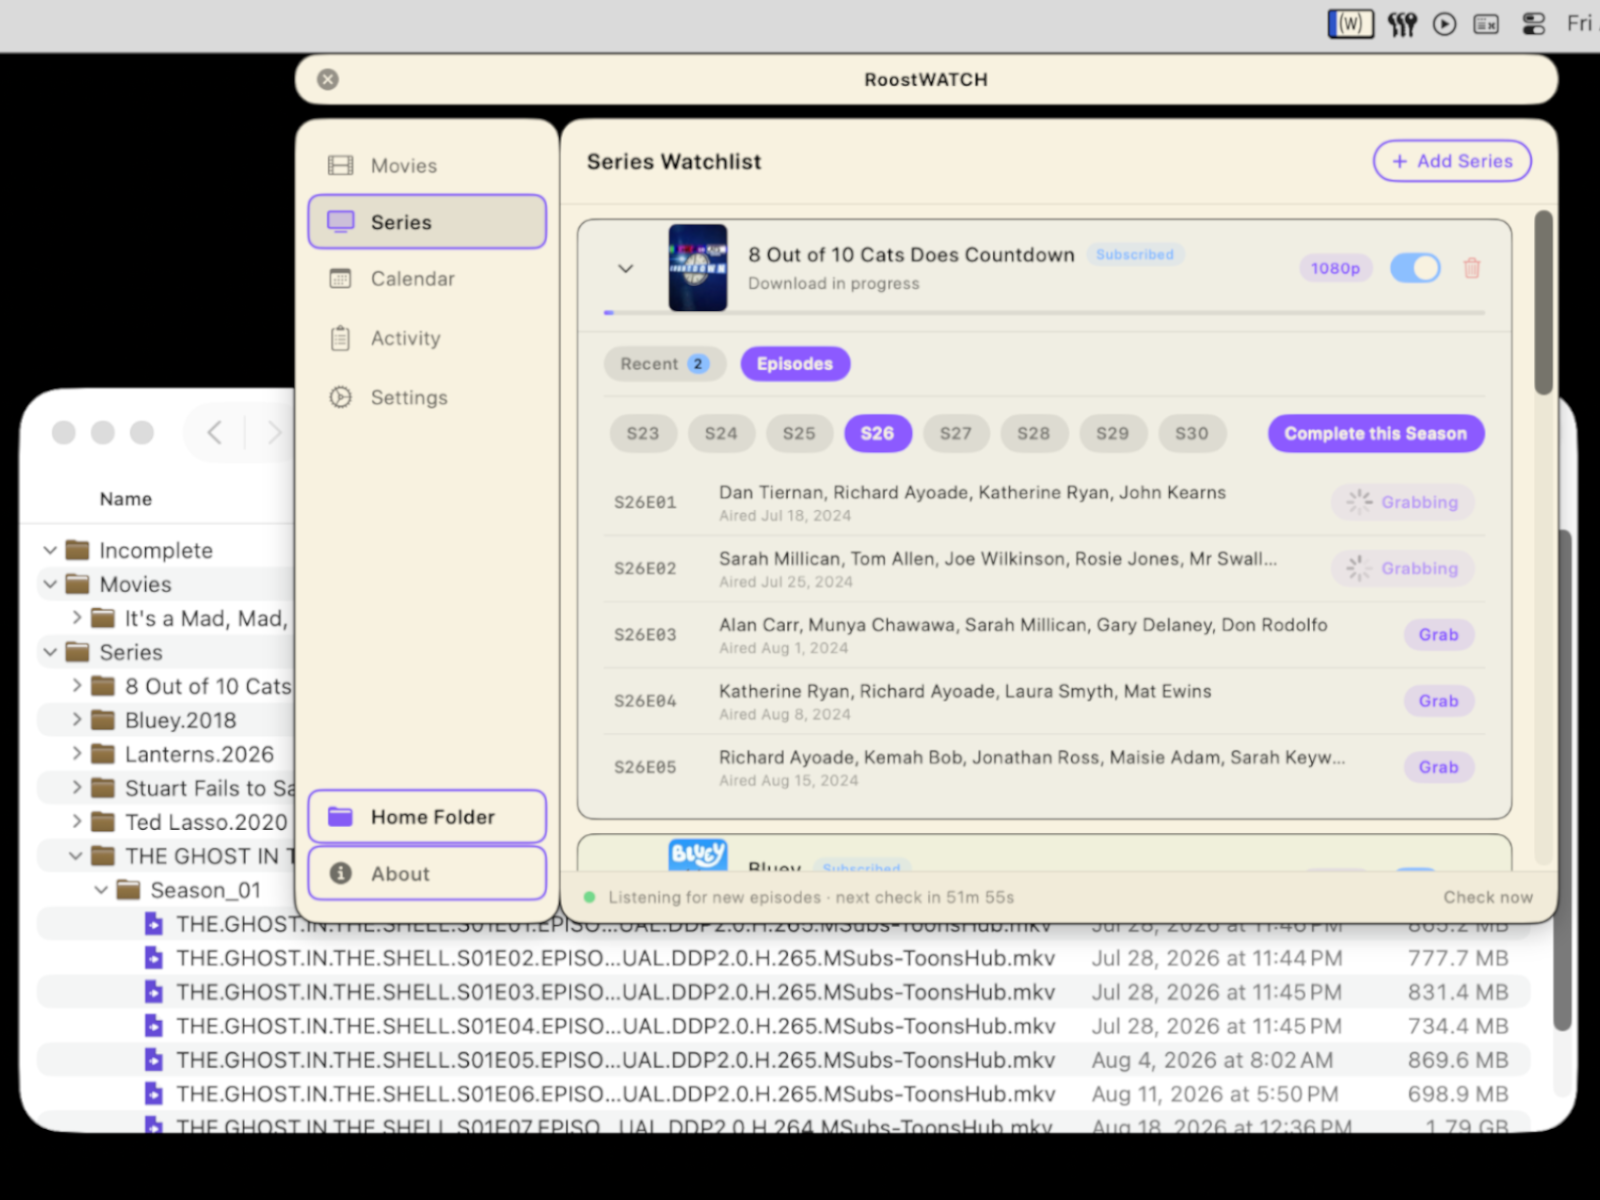
Task: Open Control Center from the menu bar
Action: [x=1534, y=23]
